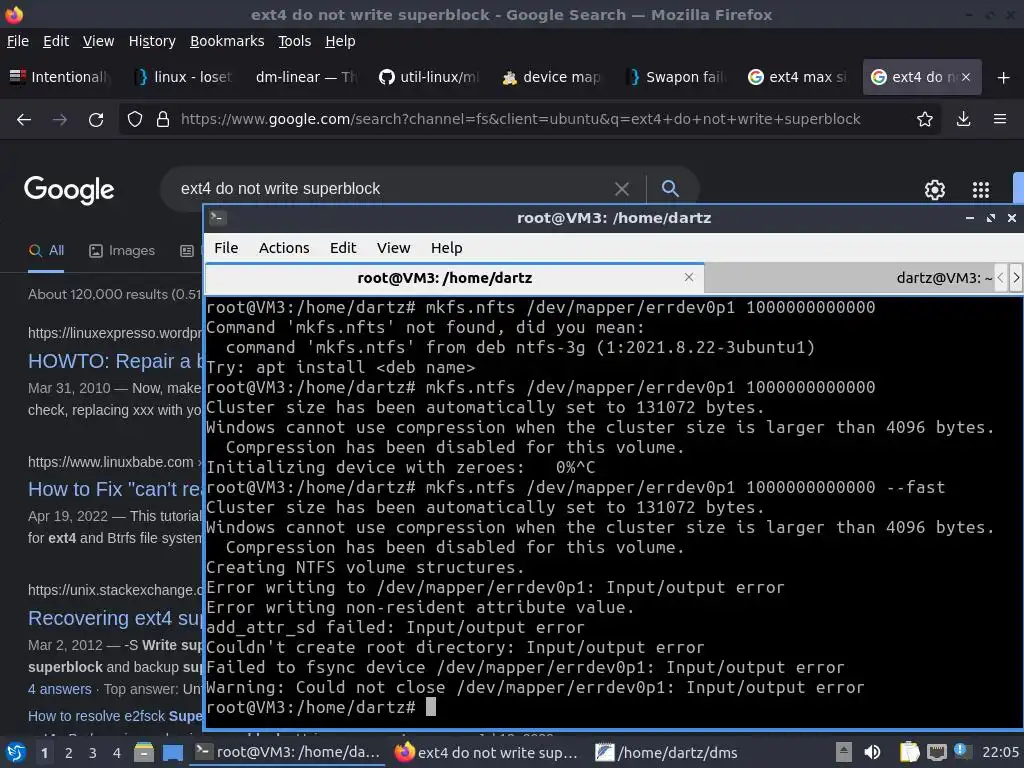Viewport: 1024px width, 768px height.
Task: Switch to 'Swapon fail' tab
Action: (x=675, y=77)
